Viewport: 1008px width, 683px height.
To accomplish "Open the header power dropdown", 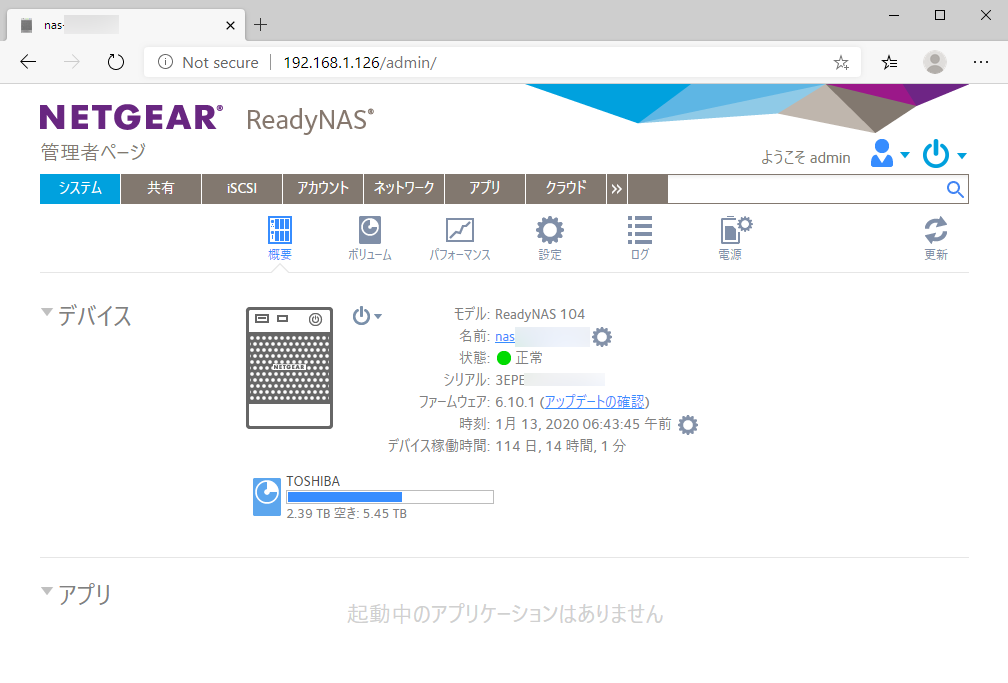I will coord(944,154).
